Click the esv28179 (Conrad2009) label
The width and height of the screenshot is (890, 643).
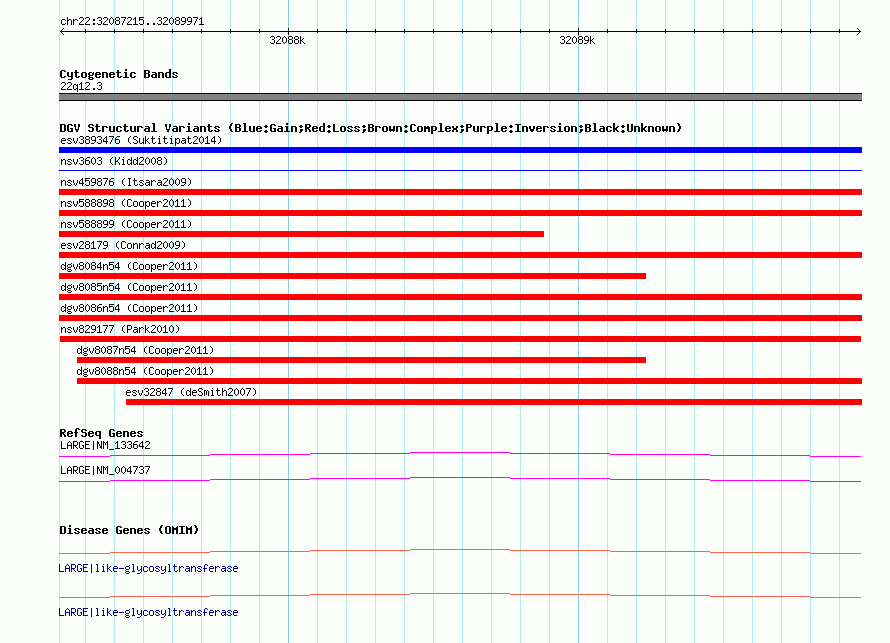123,245
